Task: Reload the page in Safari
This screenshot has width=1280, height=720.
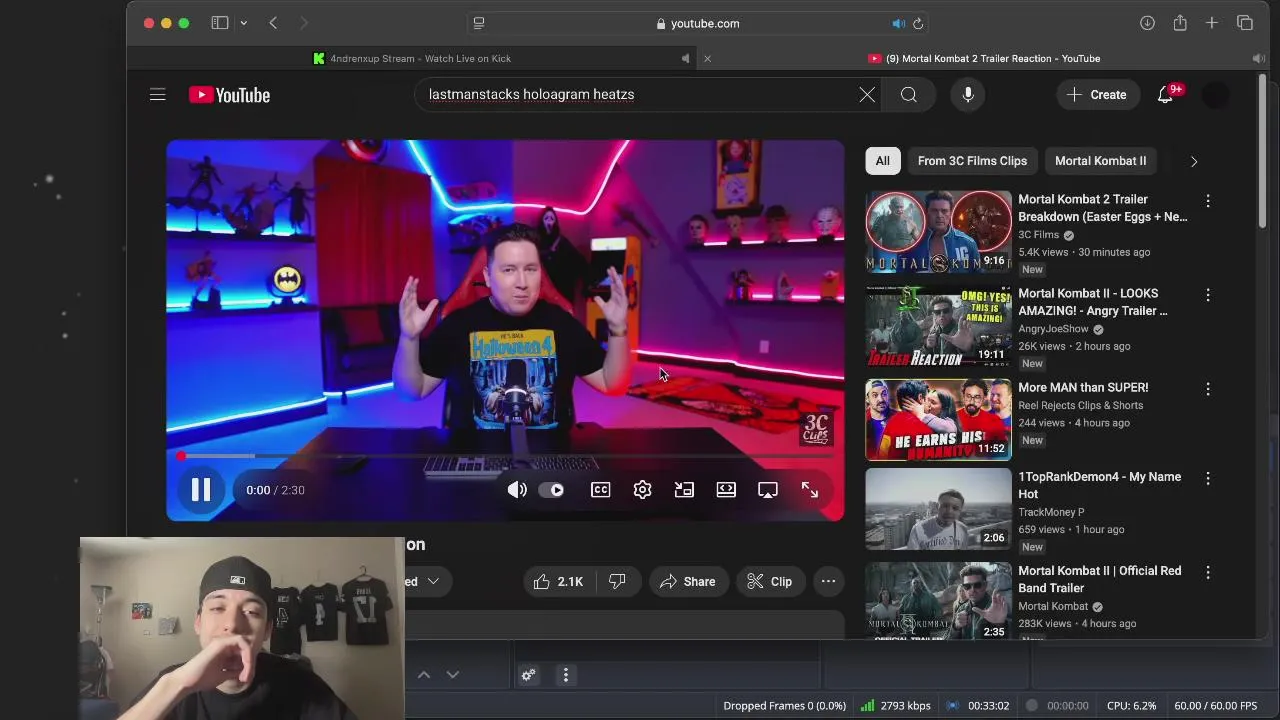Action: pos(918,23)
